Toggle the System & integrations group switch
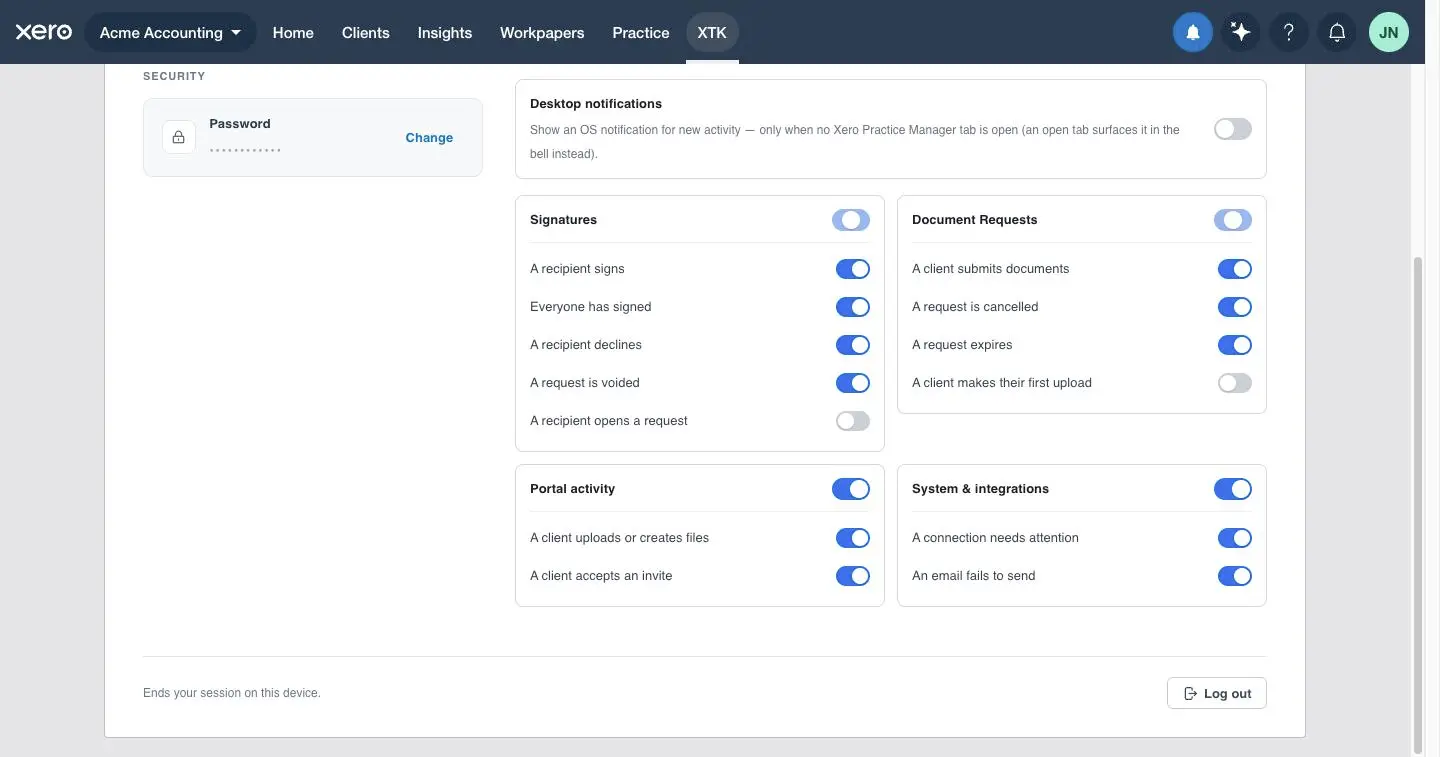Screen dimensions: 1440x757 (1233, 489)
